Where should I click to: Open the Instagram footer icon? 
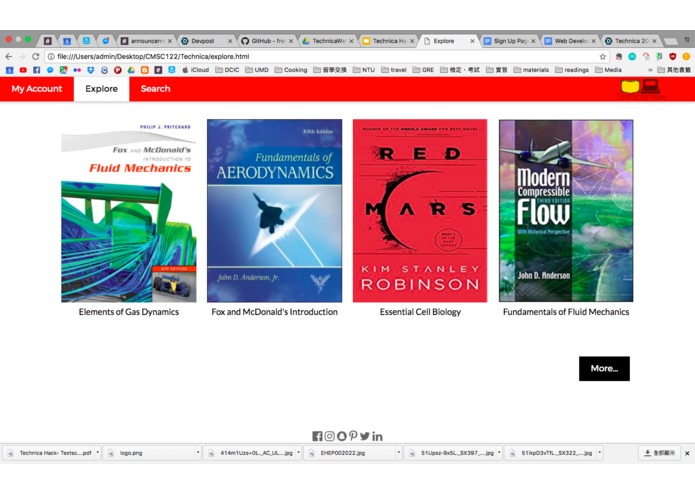[329, 436]
